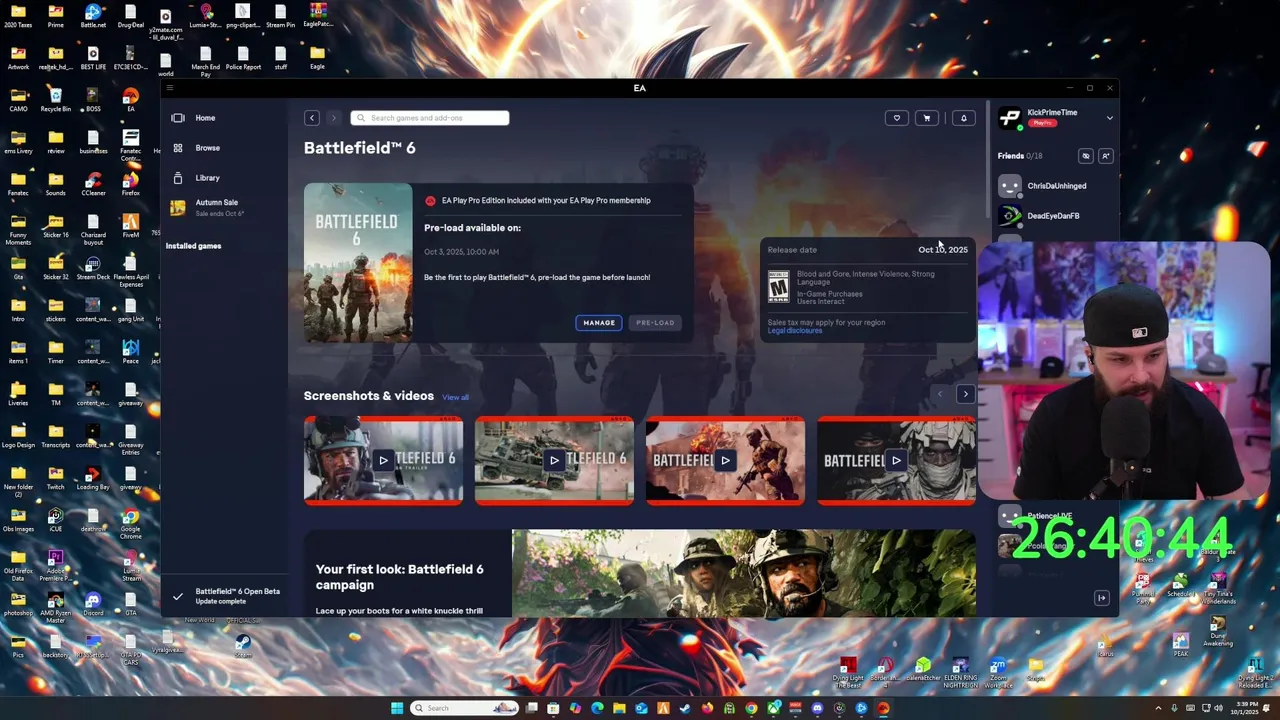Select the balenaEtcher desktop icon

pyautogui.click(x=923, y=669)
